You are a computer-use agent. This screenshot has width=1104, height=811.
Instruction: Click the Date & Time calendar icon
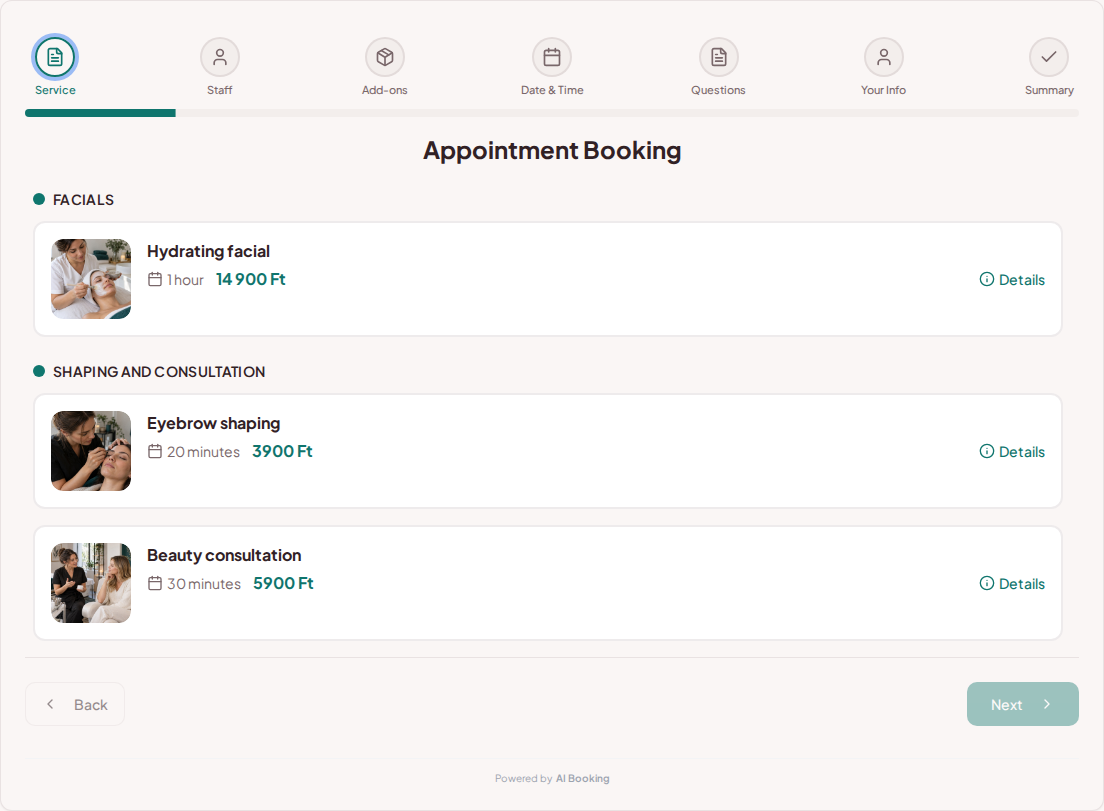point(552,57)
